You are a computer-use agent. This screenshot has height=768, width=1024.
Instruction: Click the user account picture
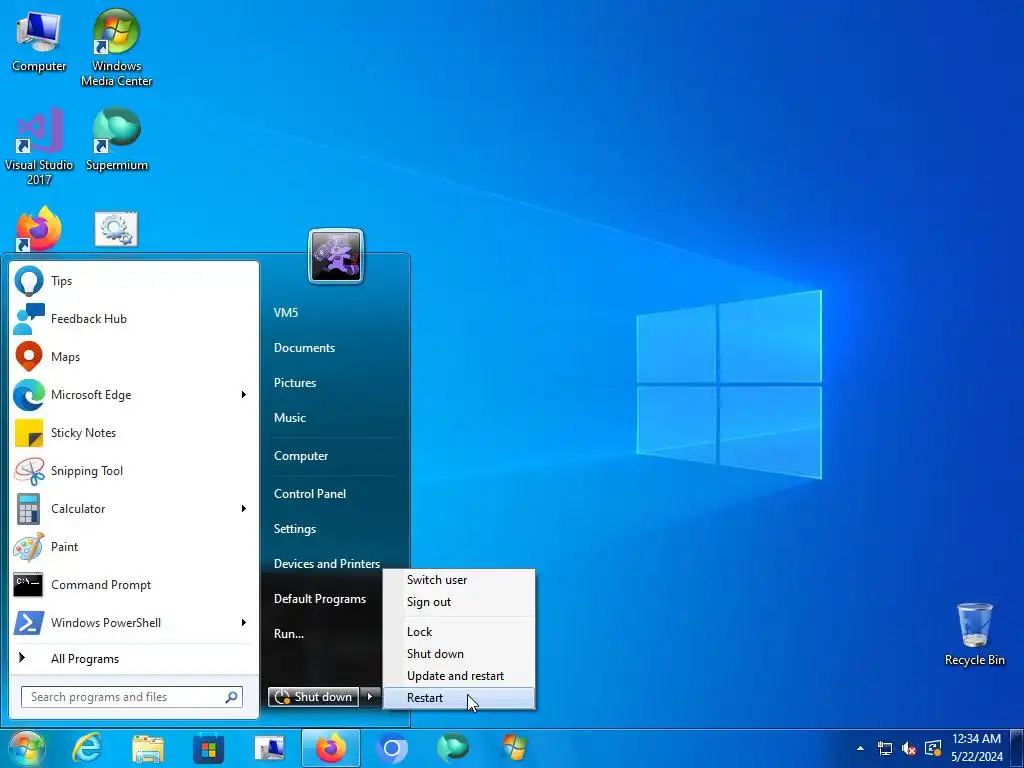click(336, 256)
